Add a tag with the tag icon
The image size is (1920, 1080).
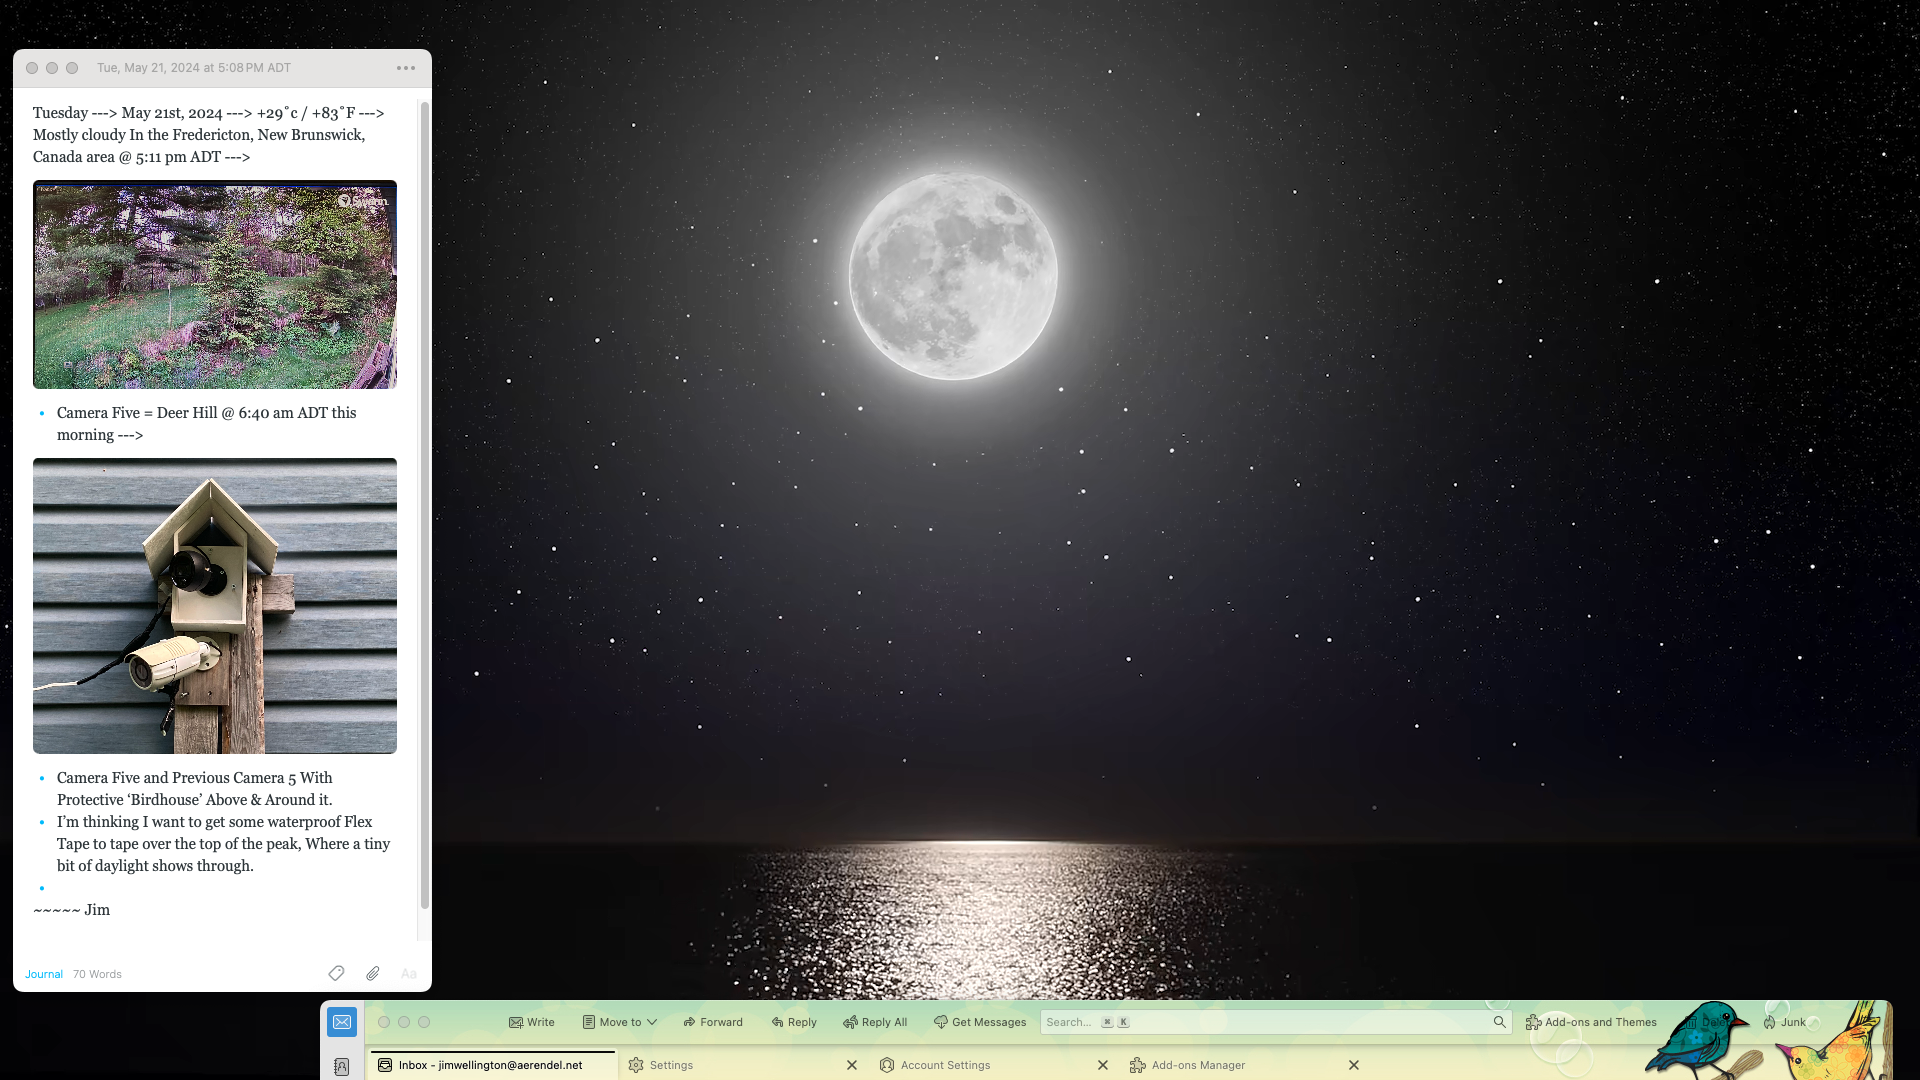click(x=336, y=973)
